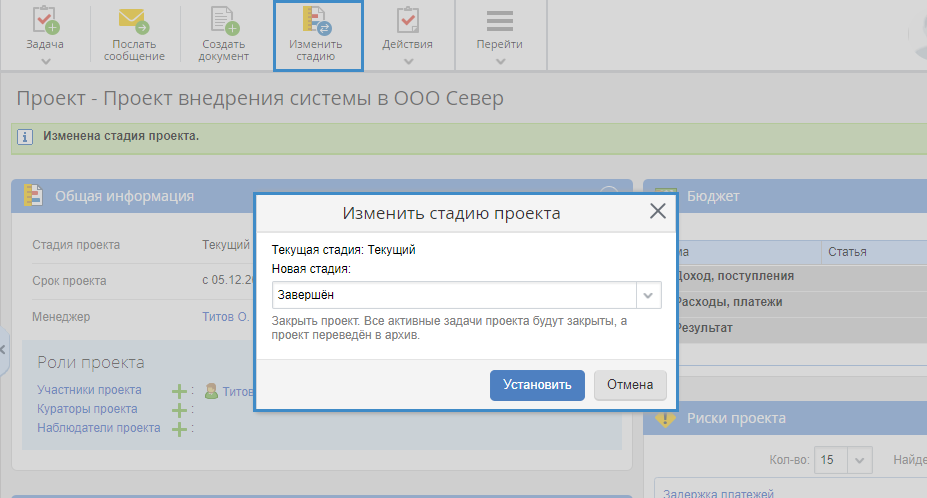The width and height of the screenshot is (927, 498).
Task: Add a participant with Участники проекта plus
Action: [x=179, y=391]
